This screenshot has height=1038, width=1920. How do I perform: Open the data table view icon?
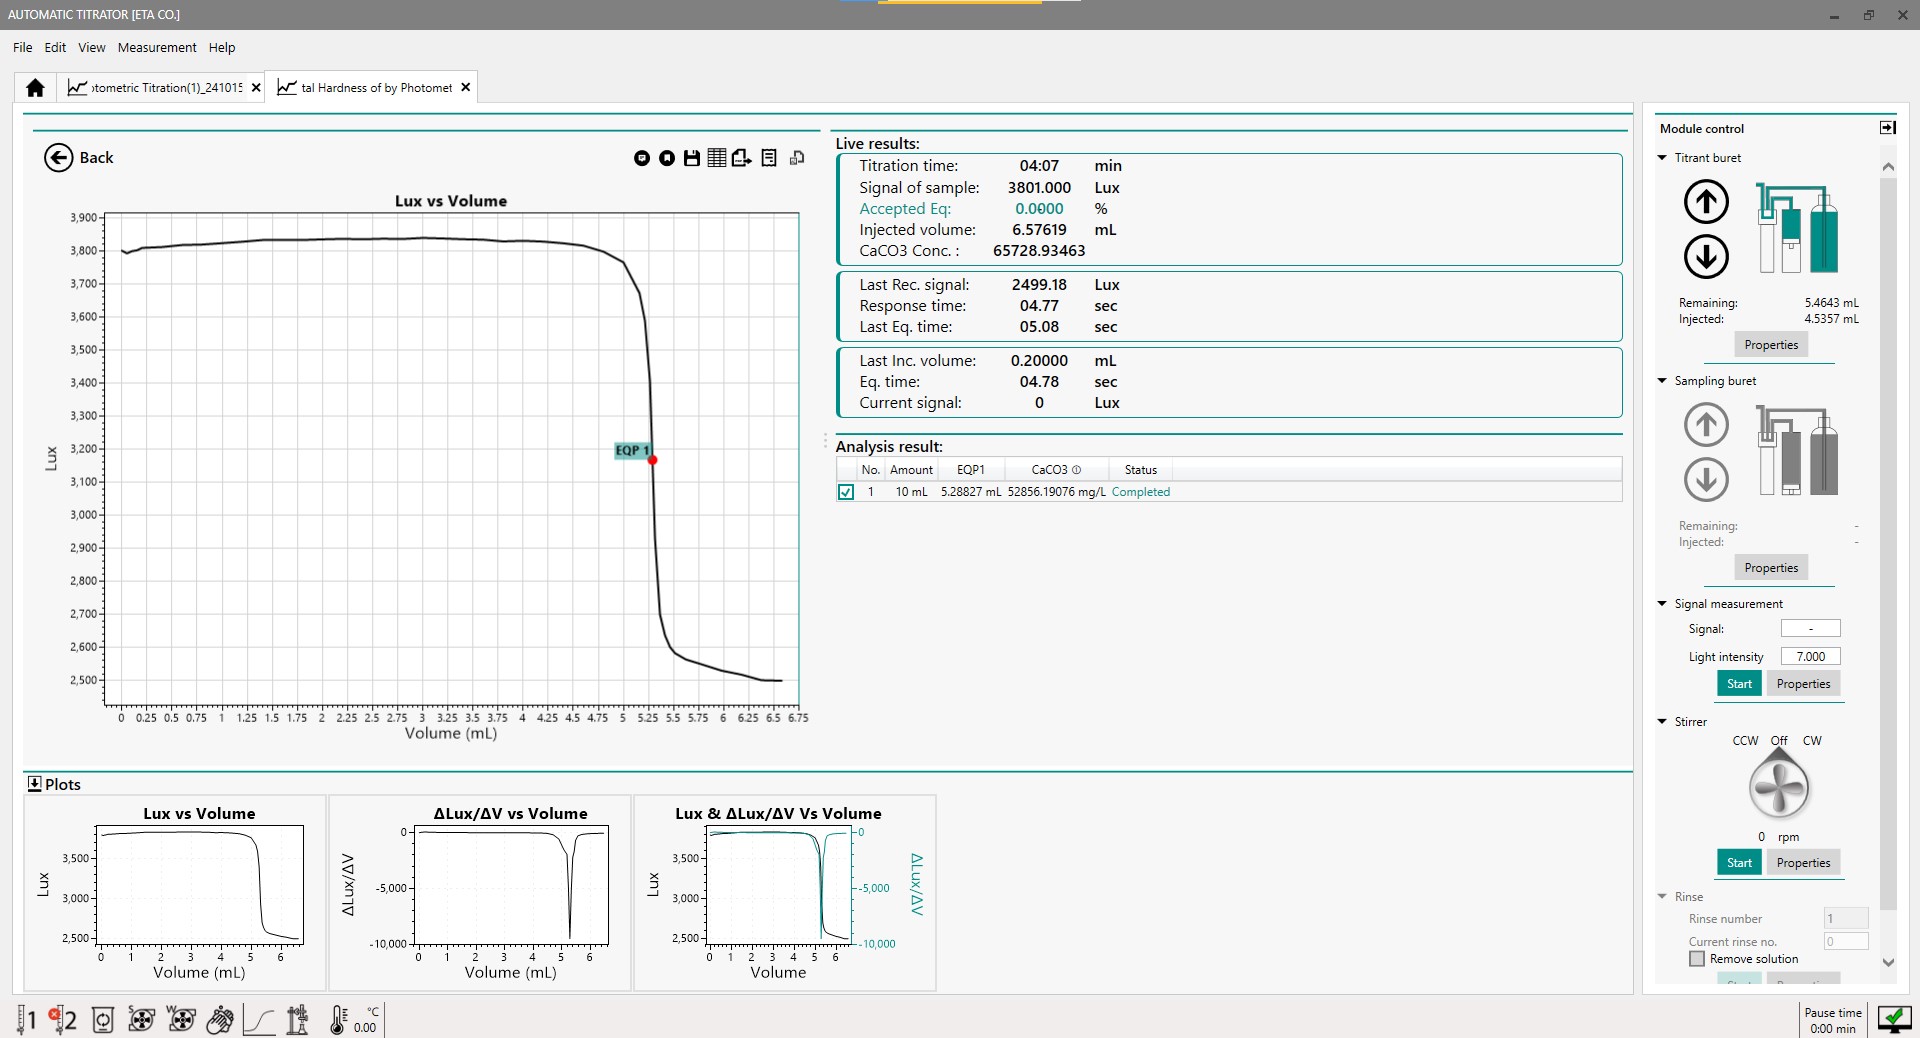pos(717,158)
